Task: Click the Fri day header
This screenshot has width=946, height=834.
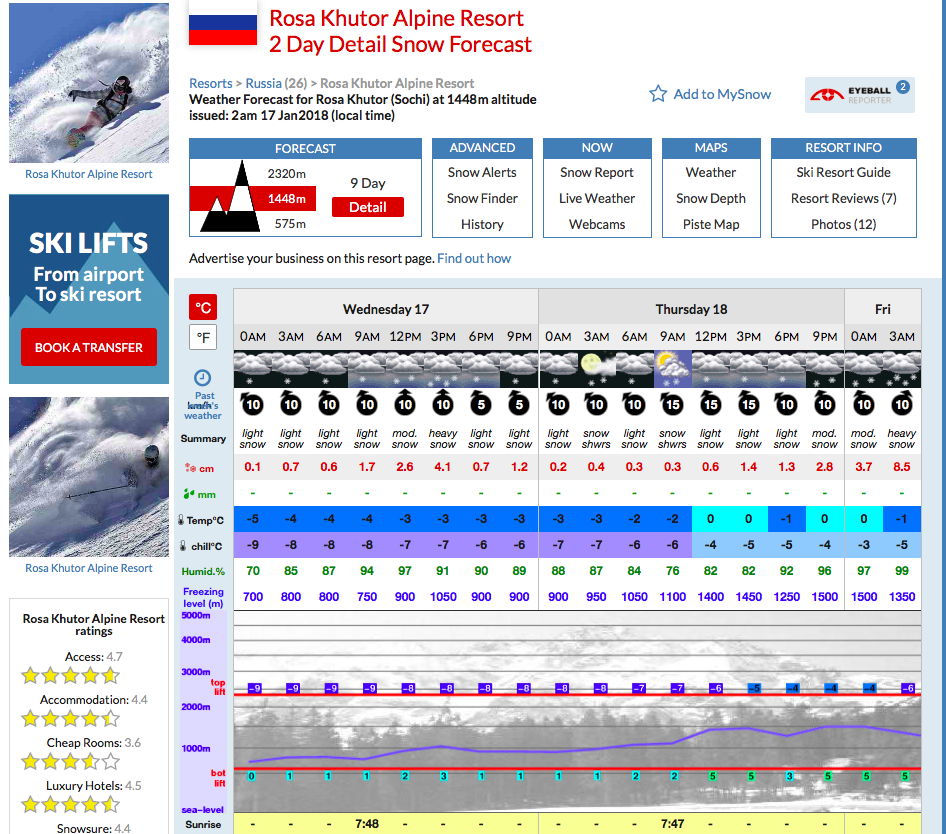Action: [x=883, y=309]
